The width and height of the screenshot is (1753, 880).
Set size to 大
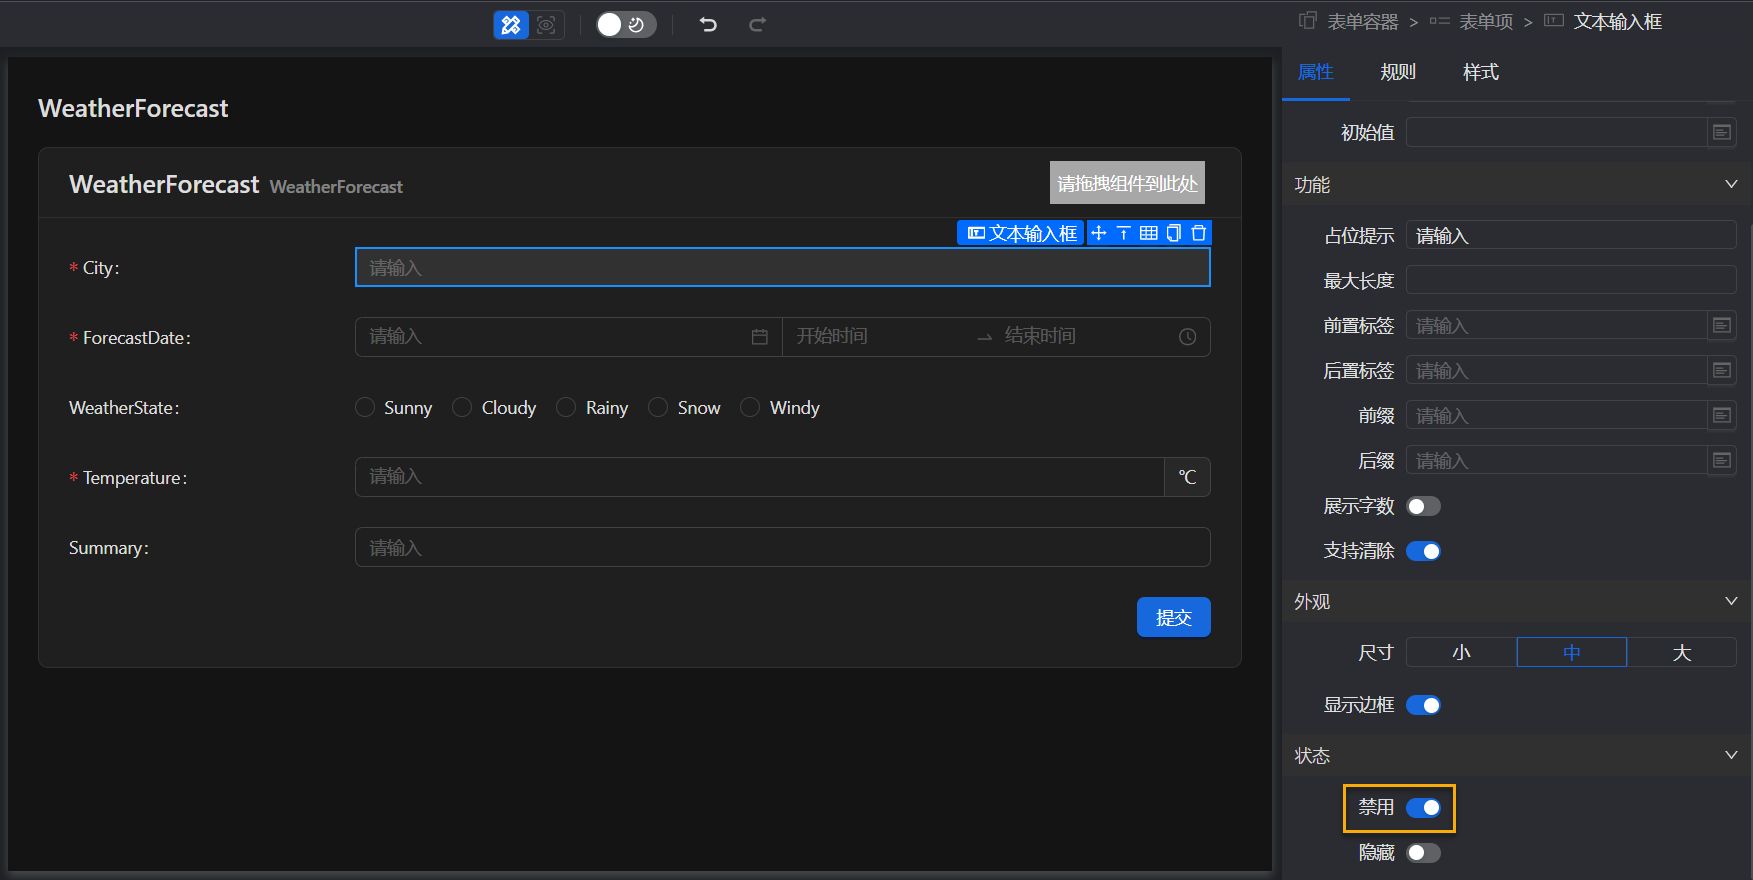click(1682, 652)
